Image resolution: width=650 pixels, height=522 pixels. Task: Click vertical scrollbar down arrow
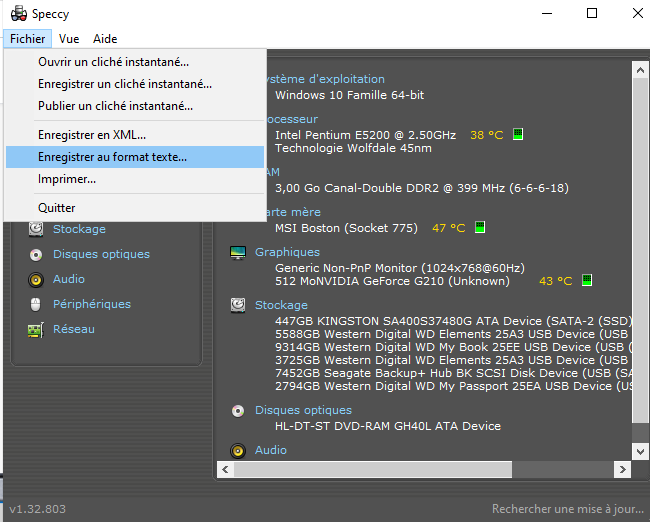point(640,452)
